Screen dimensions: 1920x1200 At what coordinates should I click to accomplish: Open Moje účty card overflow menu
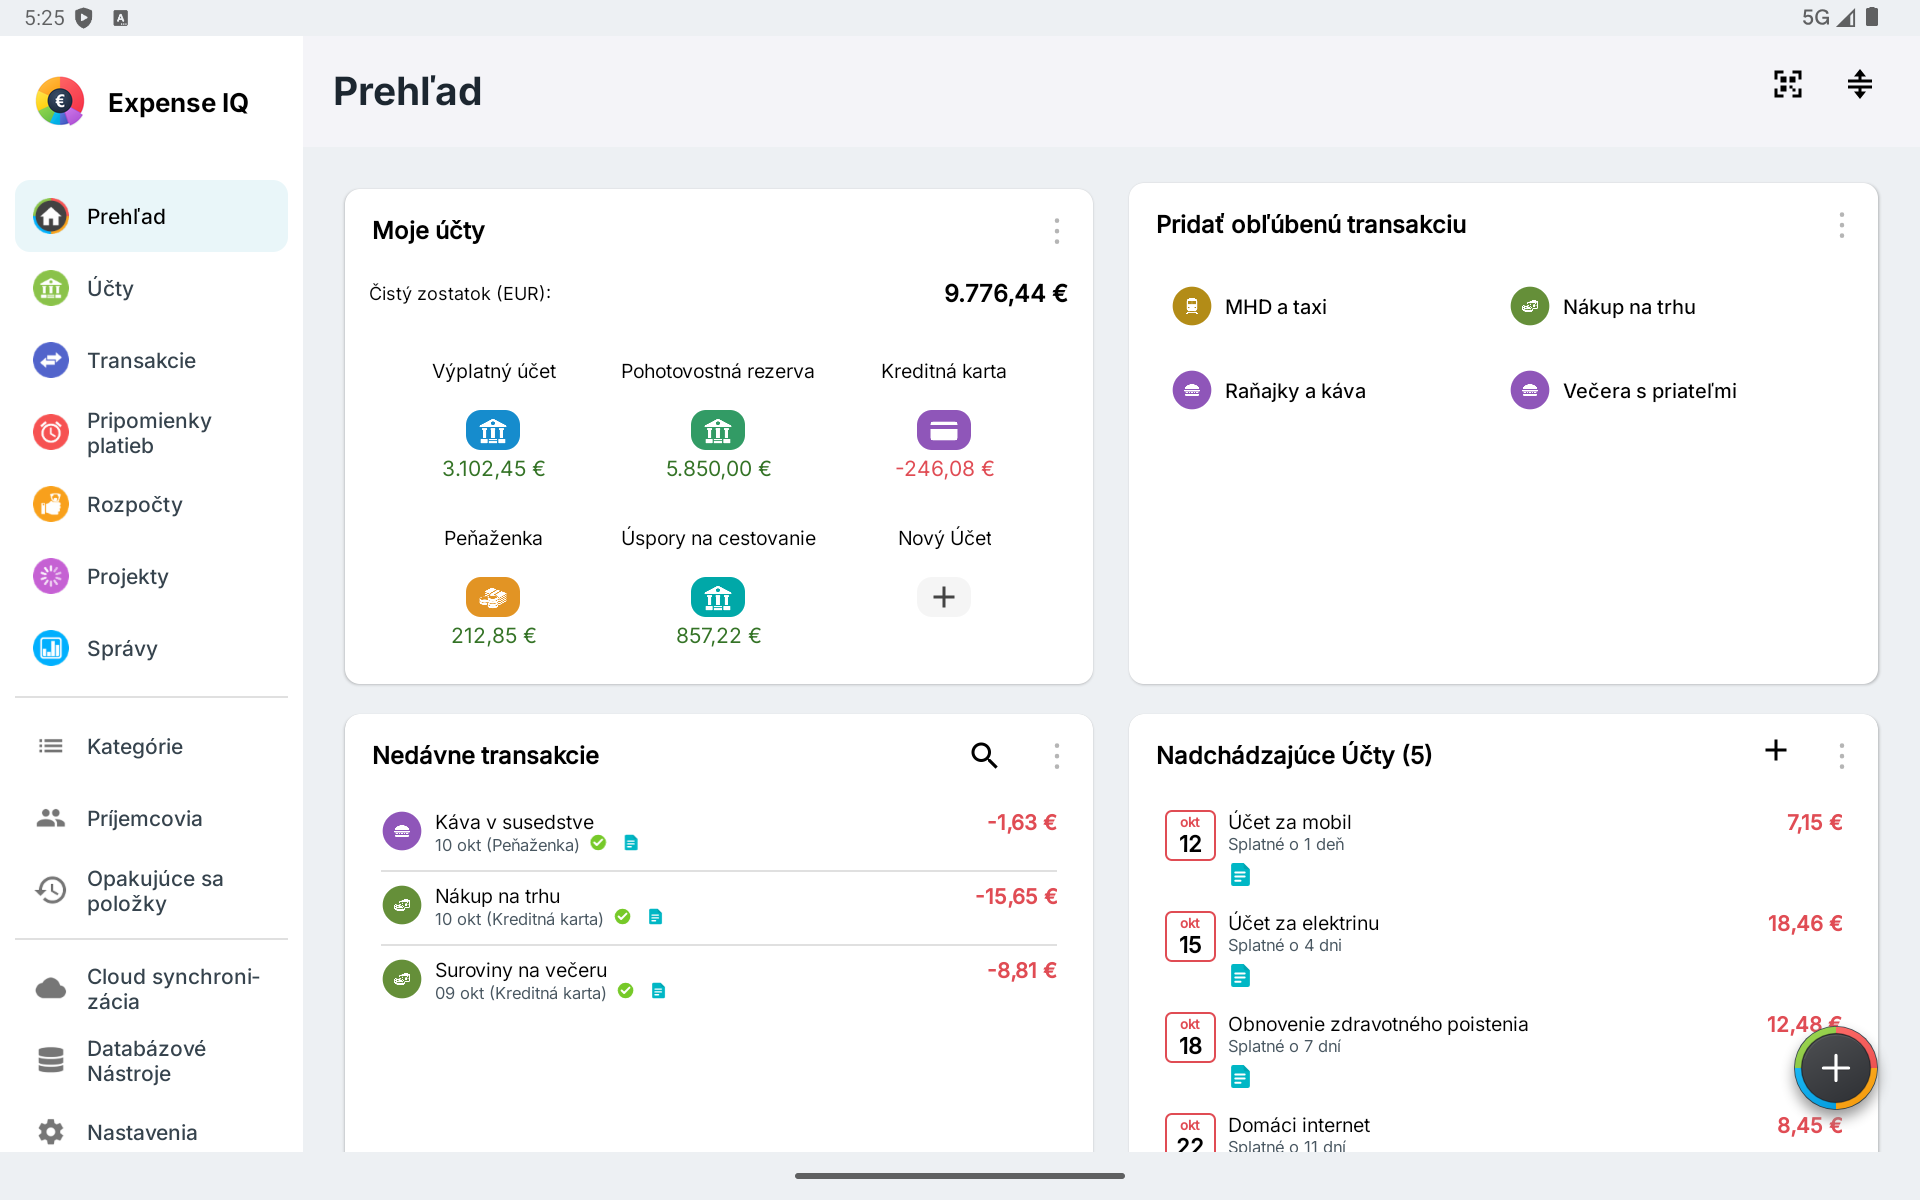coord(1056,231)
